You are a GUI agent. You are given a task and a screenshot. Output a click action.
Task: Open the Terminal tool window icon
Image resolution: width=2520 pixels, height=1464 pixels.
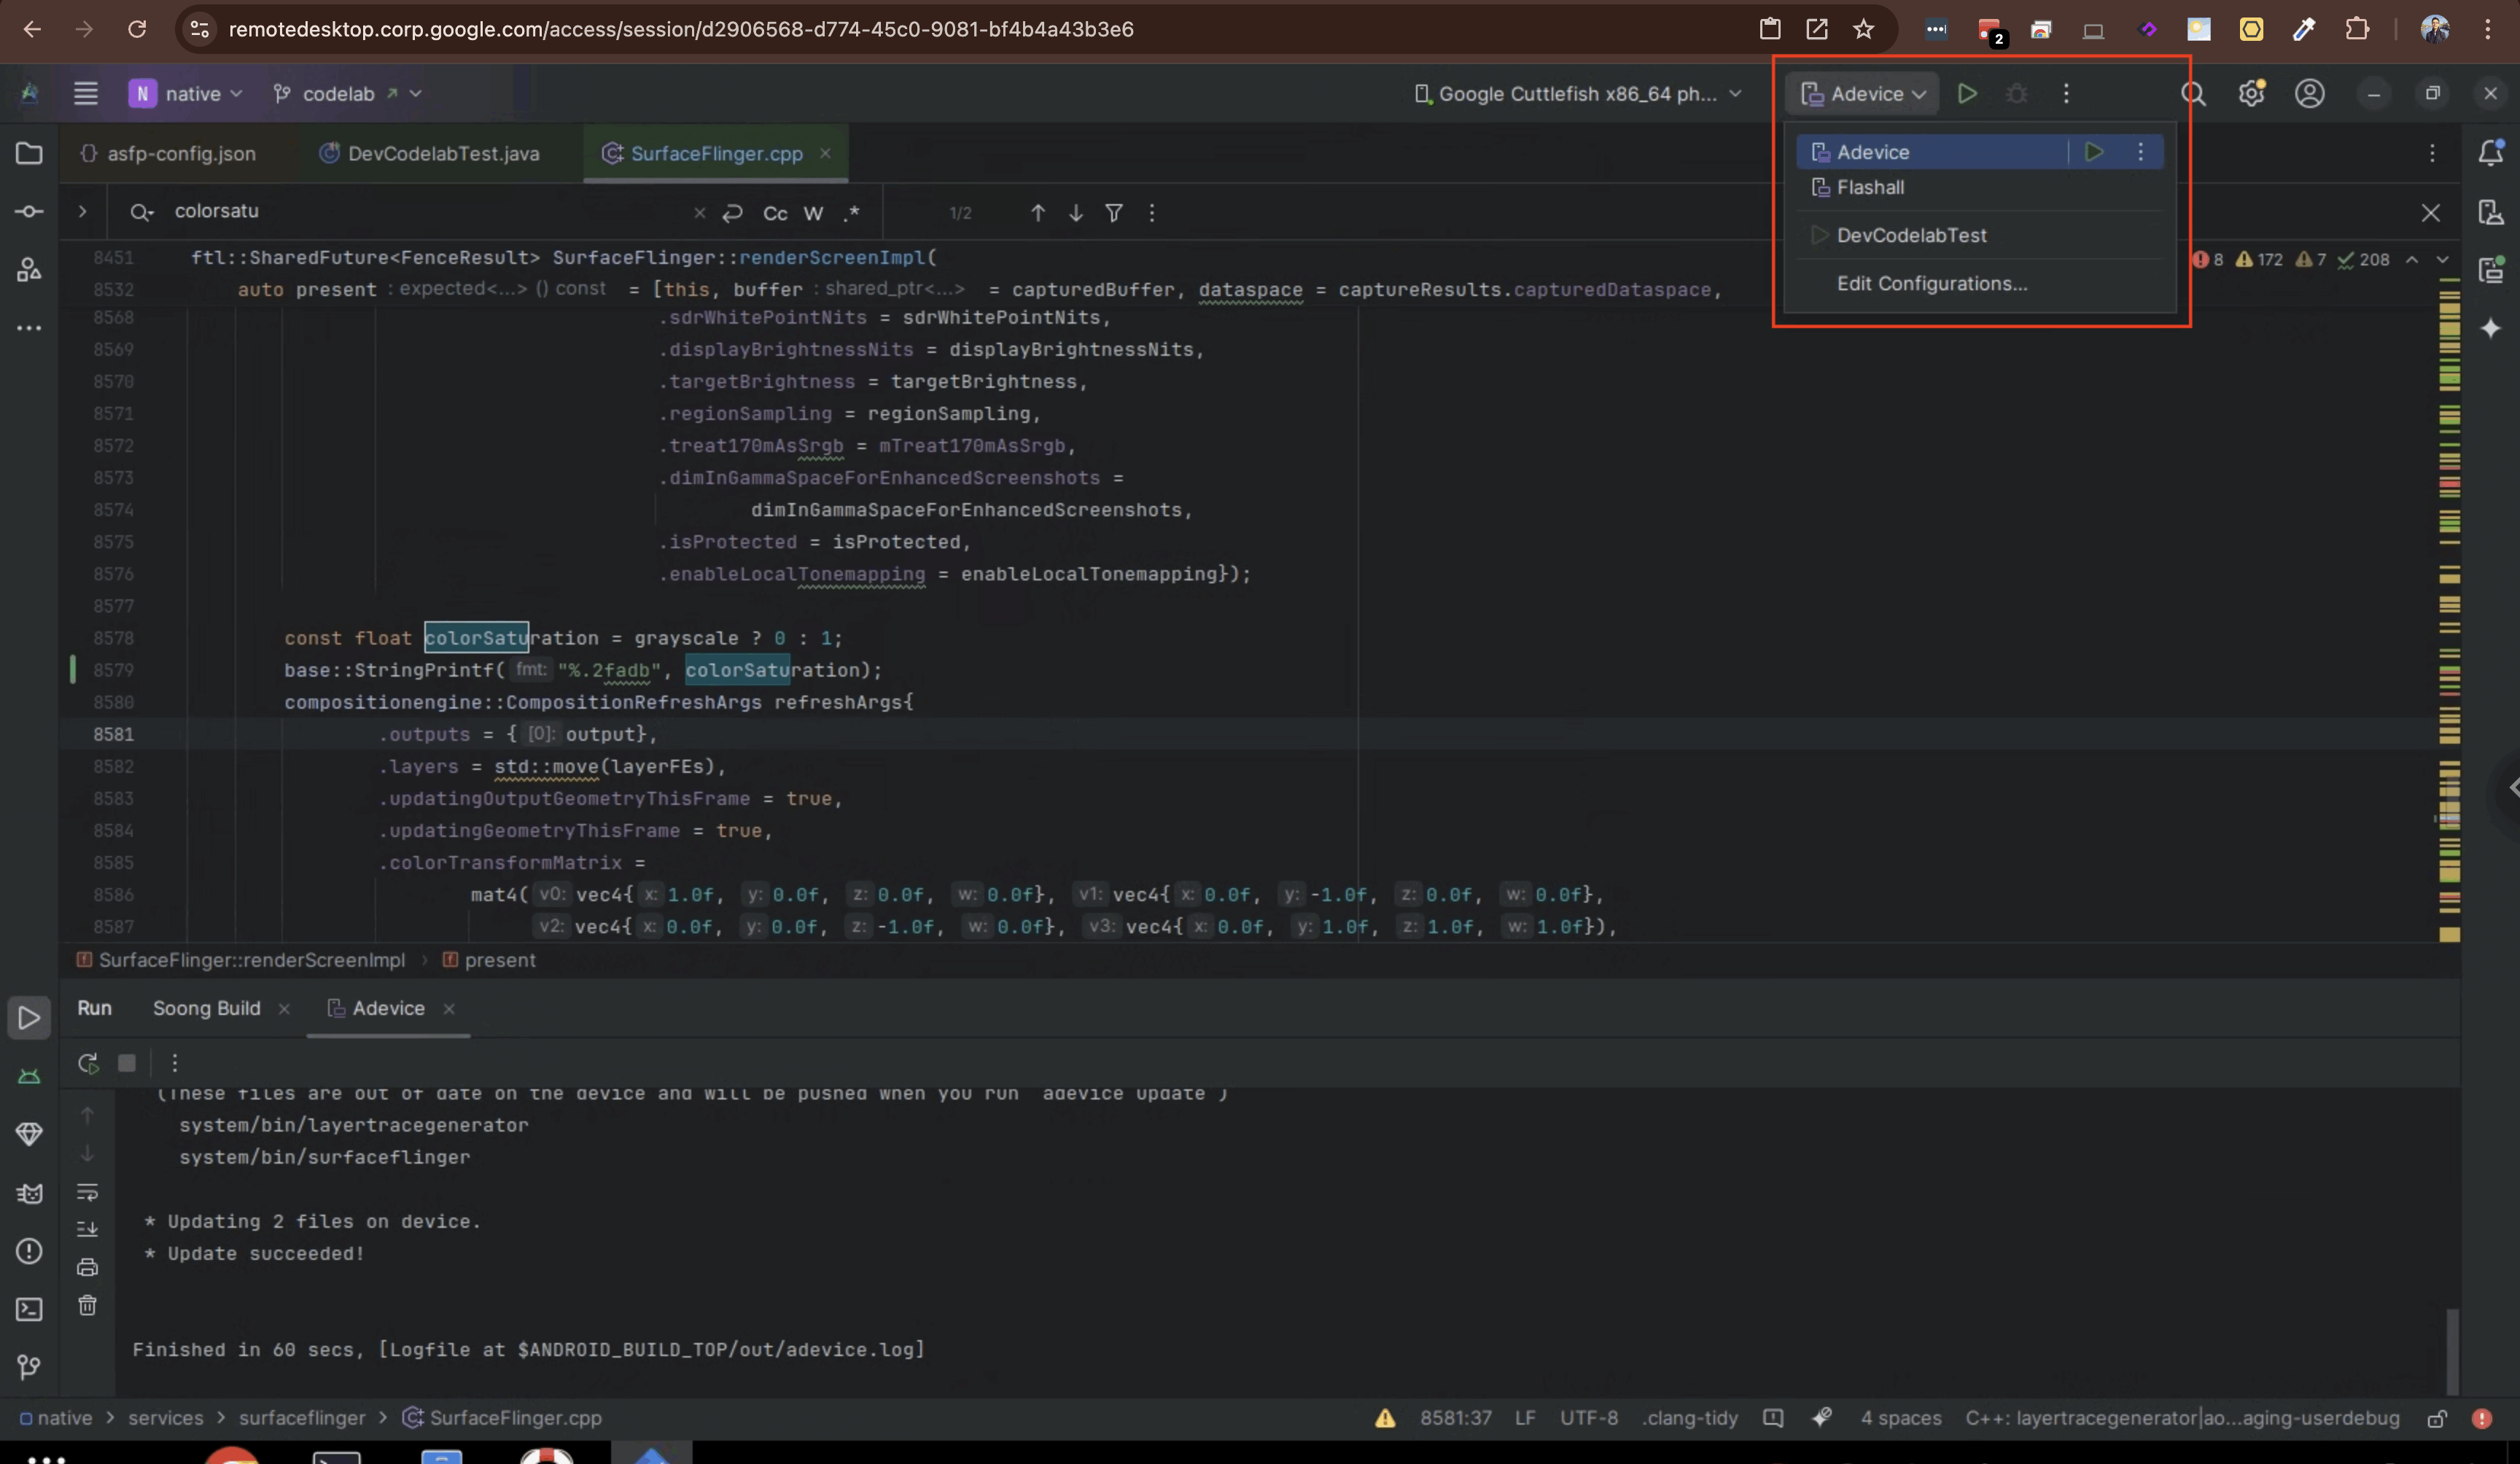[x=29, y=1309]
